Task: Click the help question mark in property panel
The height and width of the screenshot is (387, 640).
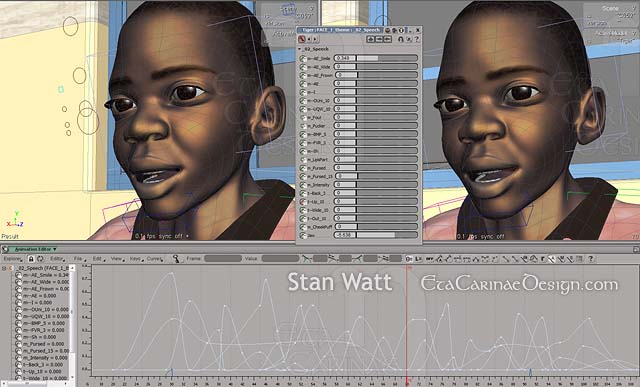Action: (x=416, y=39)
